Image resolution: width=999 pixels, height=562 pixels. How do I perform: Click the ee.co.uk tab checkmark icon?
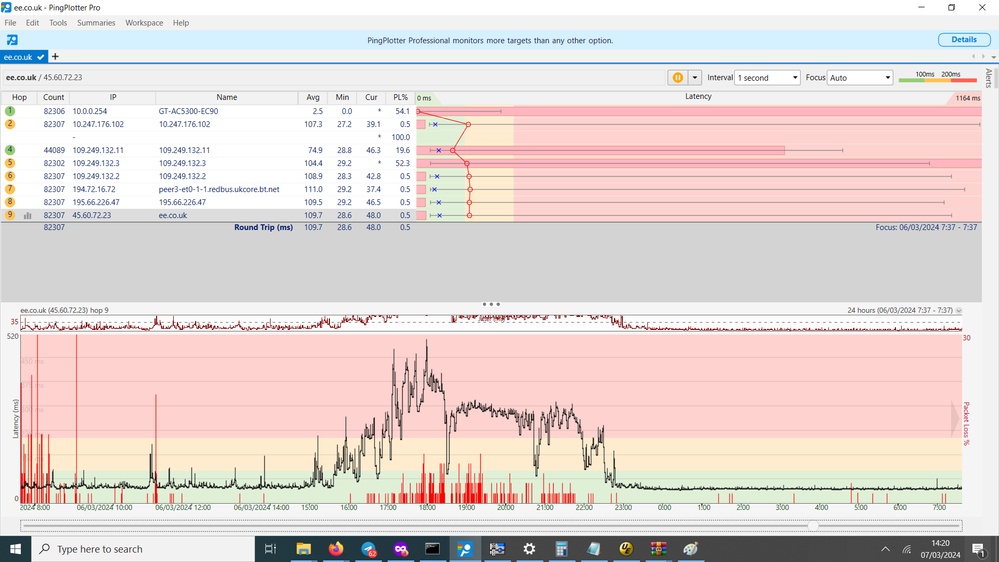(x=41, y=57)
